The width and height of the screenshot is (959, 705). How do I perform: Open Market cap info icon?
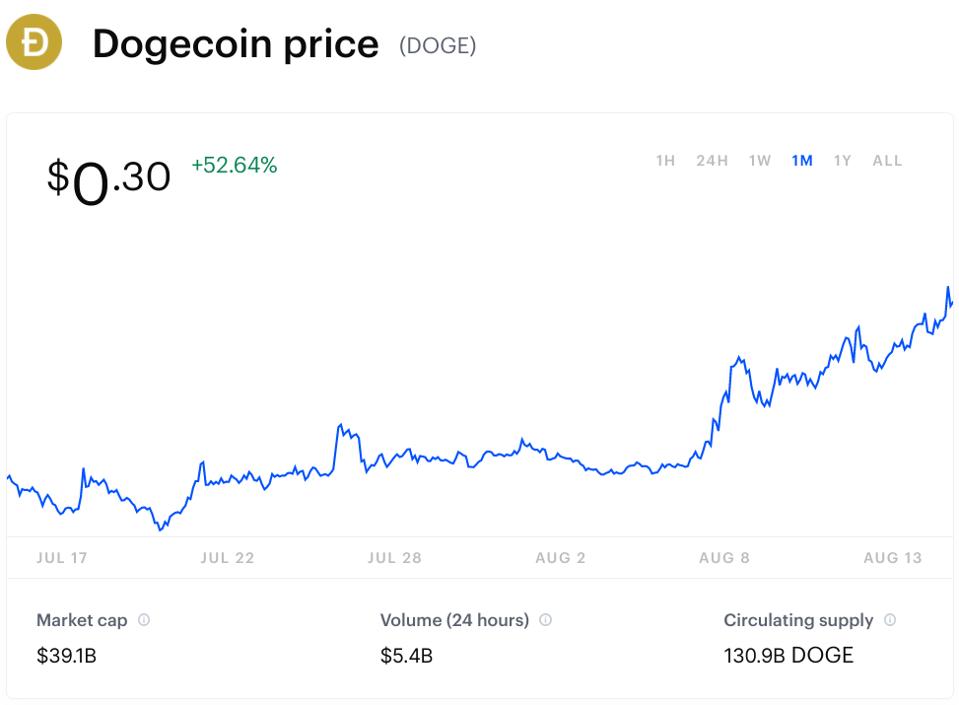click(144, 620)
